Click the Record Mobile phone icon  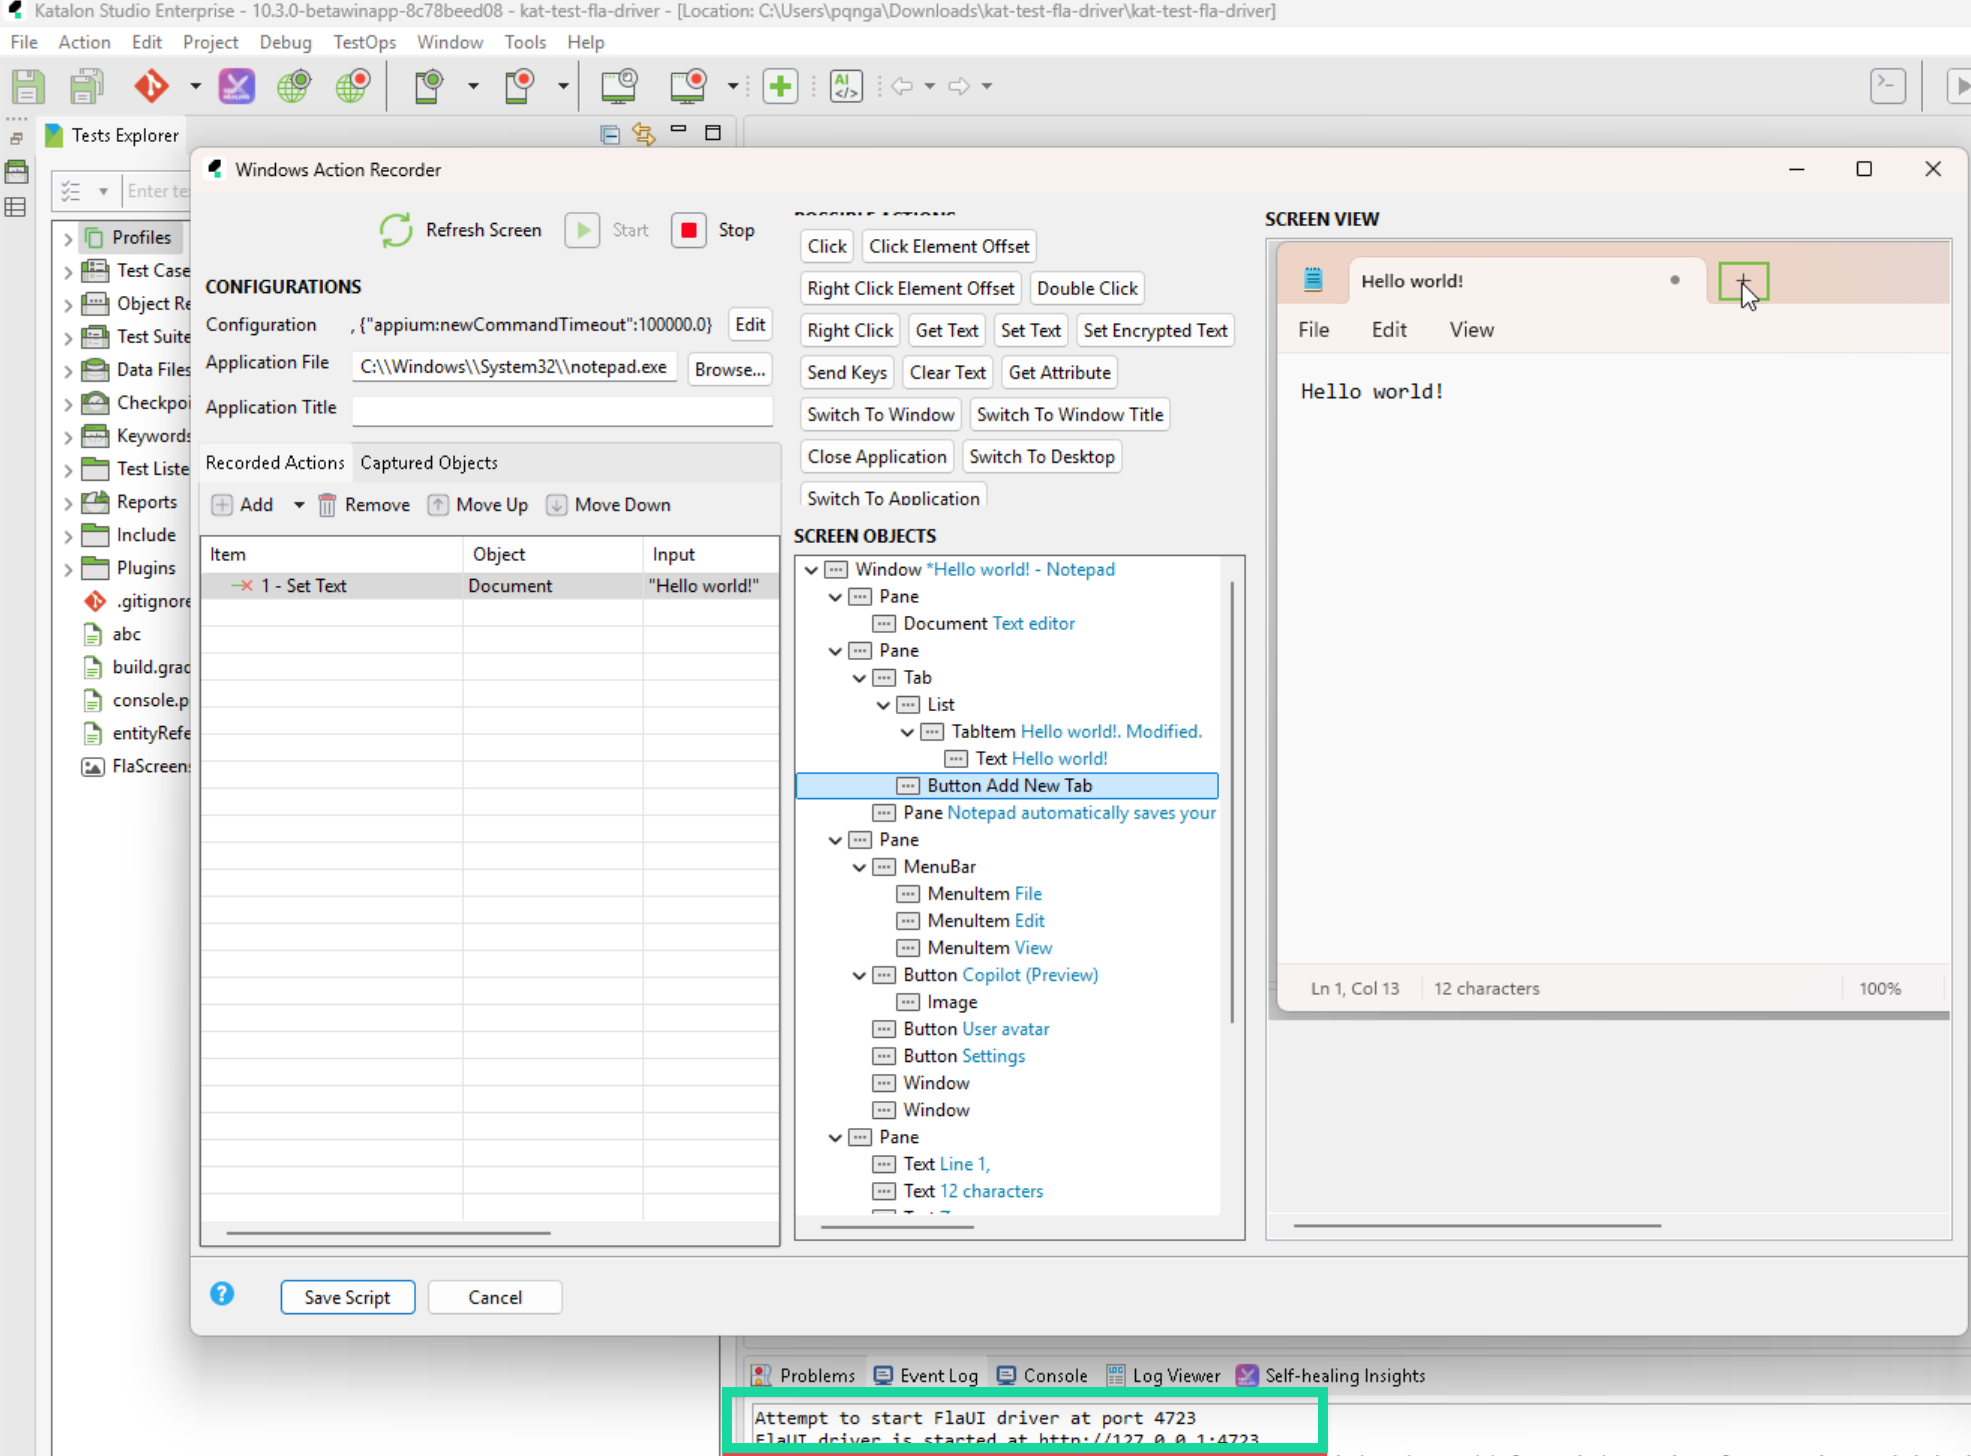point(519,86)
